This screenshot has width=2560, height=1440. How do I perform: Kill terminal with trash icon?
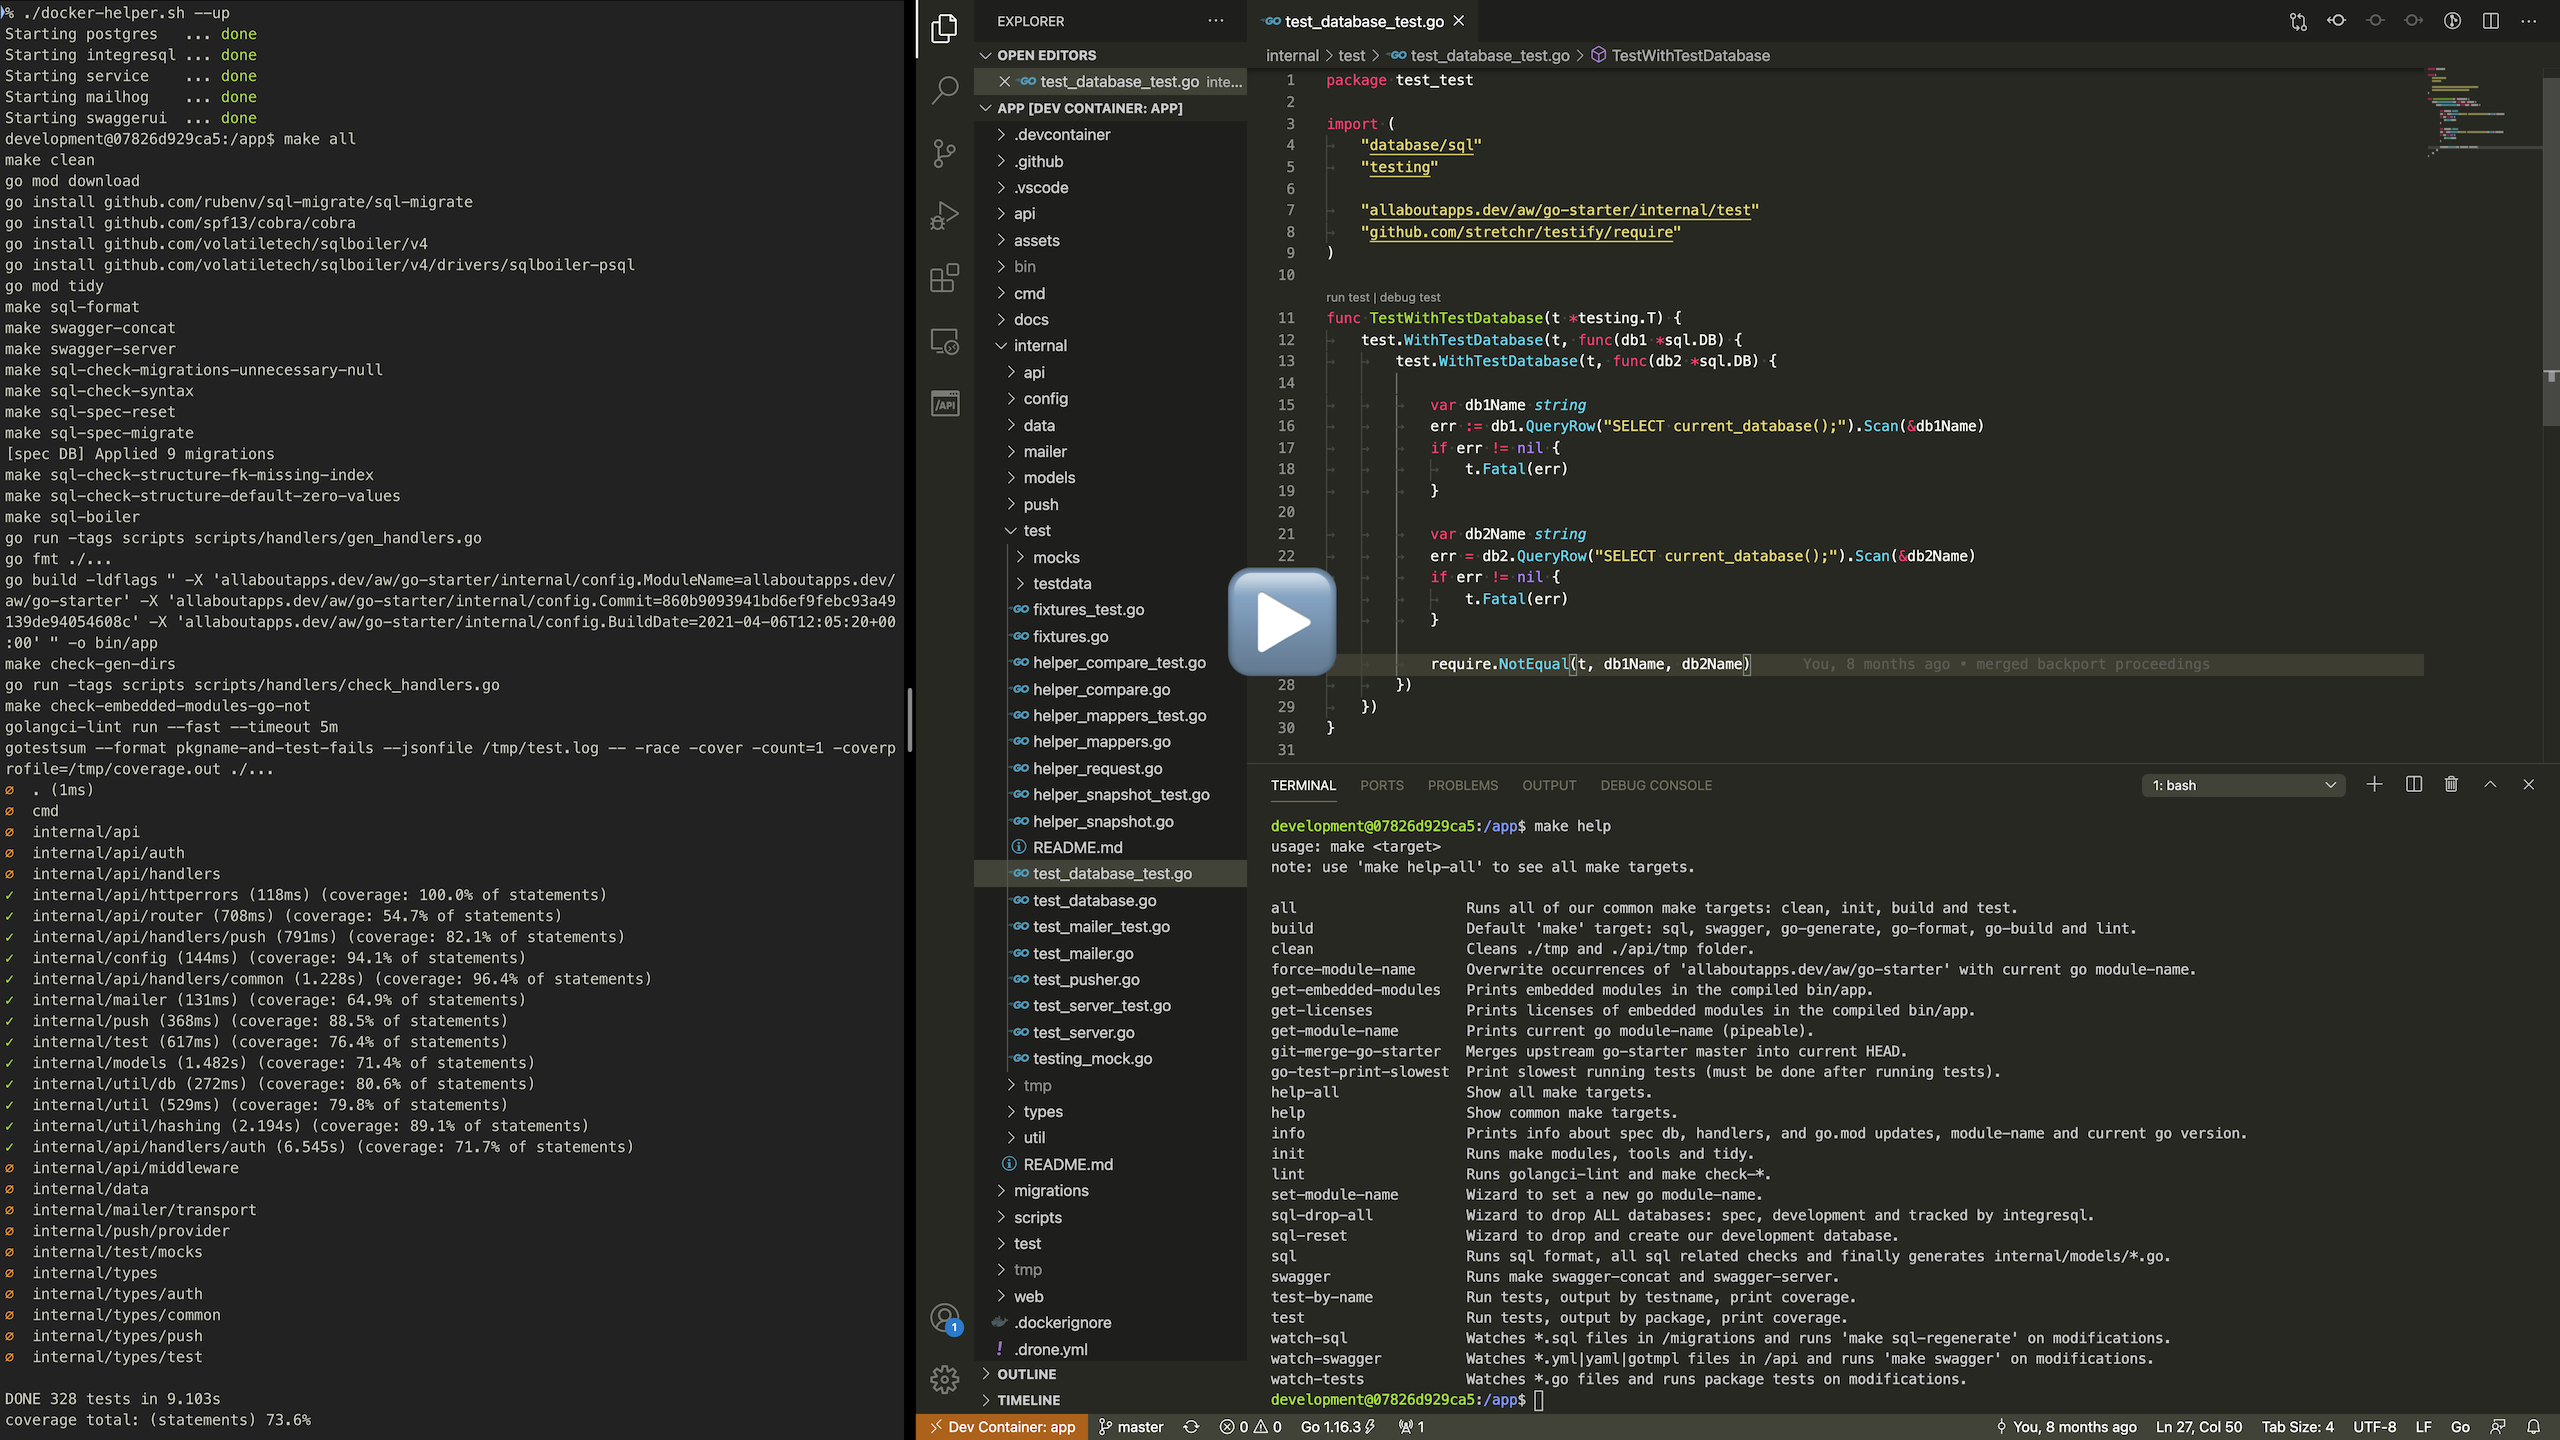pyautogui.click(x=2451, y=785)
